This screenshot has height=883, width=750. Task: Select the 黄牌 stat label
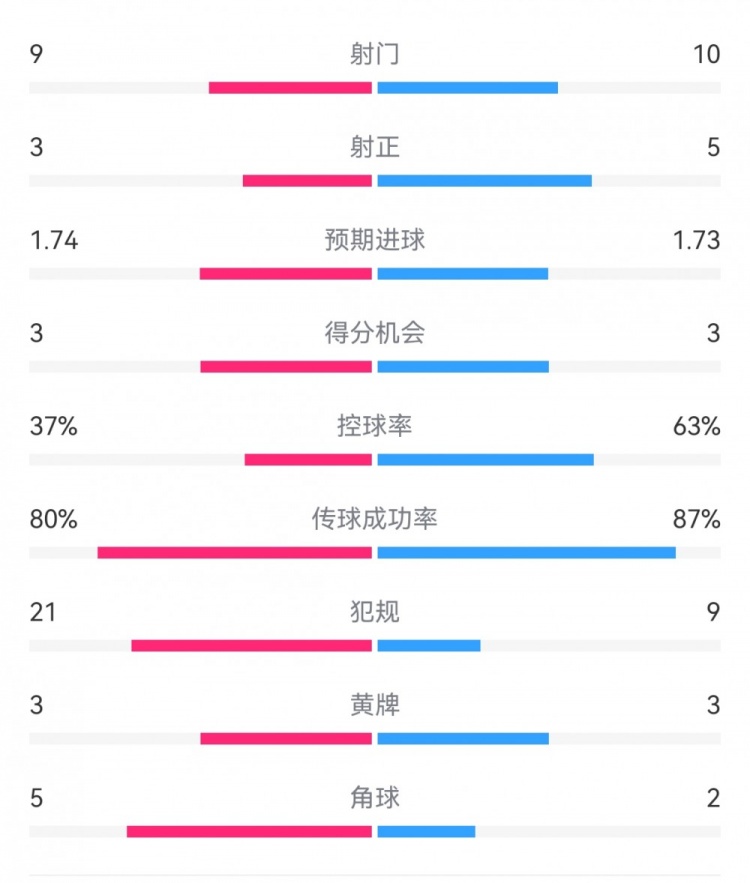click(x=375, y=705)
